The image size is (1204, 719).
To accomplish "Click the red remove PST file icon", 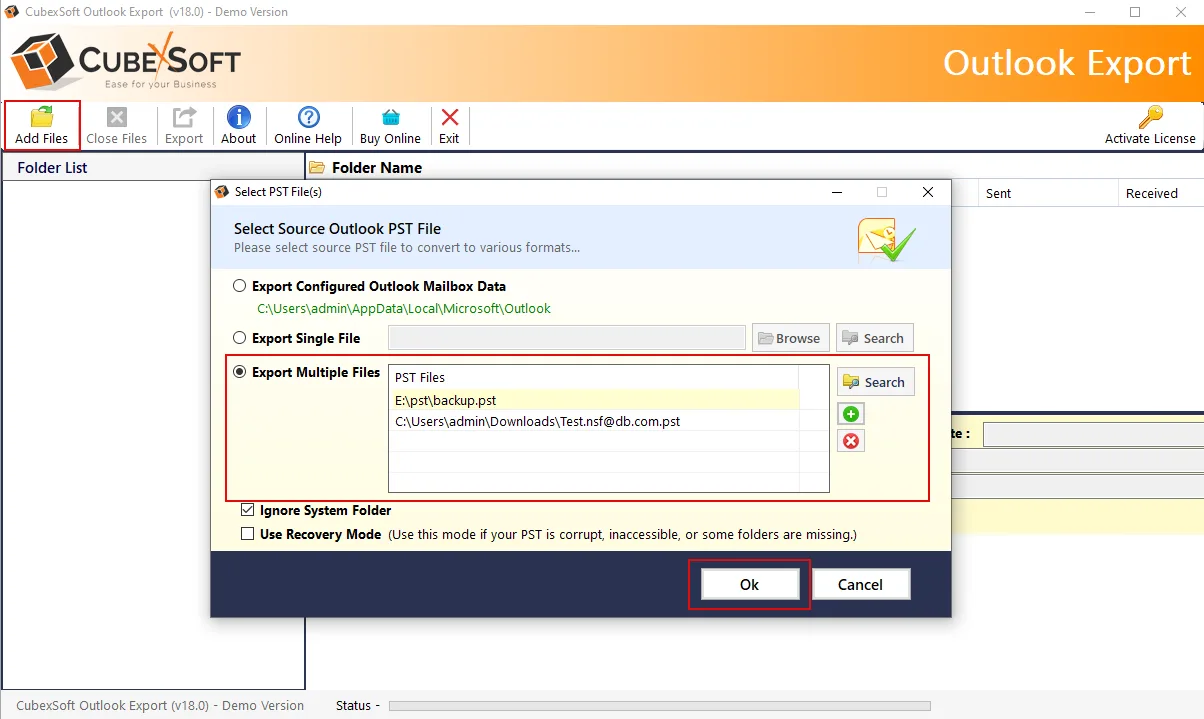I will click(x=851, y=441).
